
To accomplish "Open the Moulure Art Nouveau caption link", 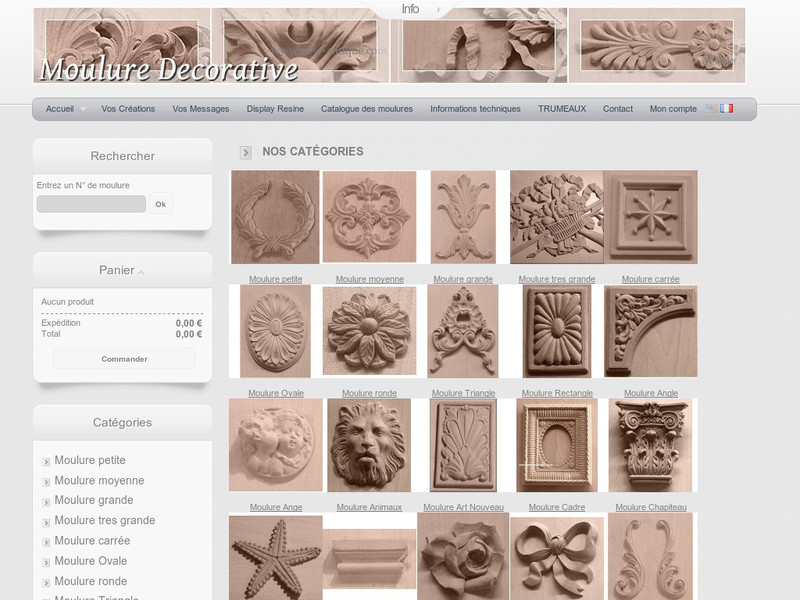I will (x=464, y=507).
